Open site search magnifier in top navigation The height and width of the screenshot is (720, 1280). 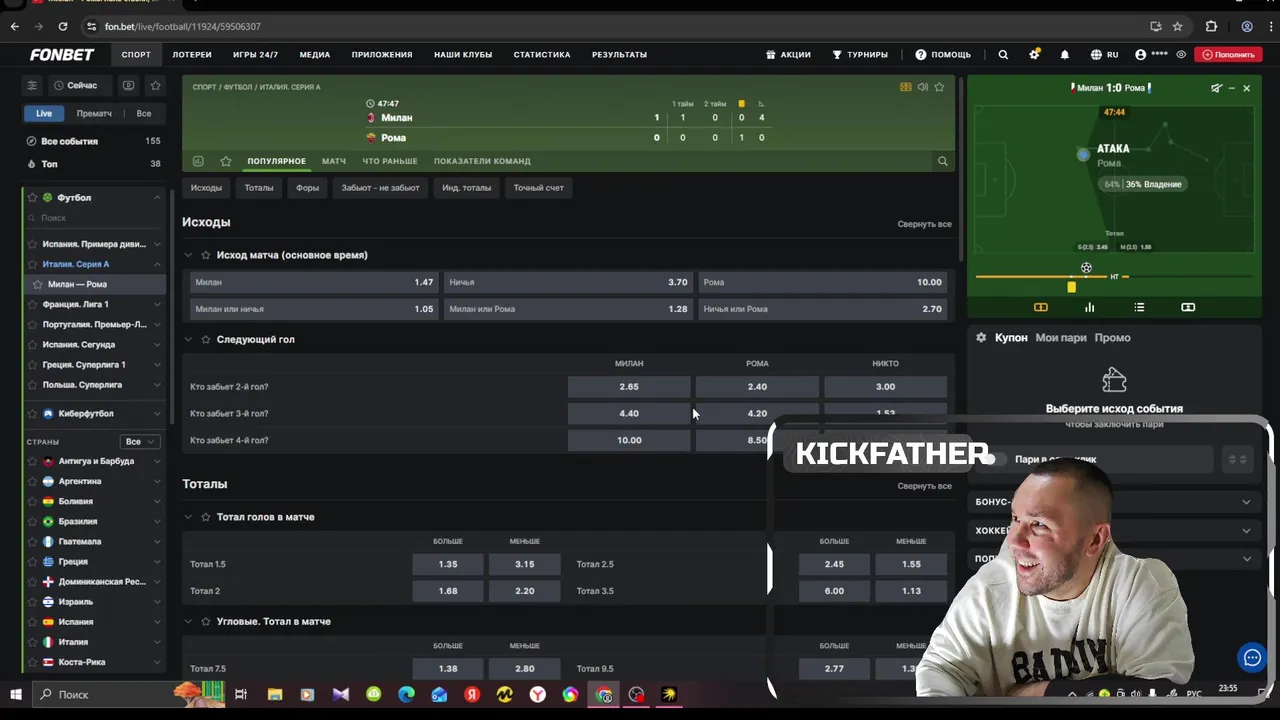click(x=1003, y=55)
